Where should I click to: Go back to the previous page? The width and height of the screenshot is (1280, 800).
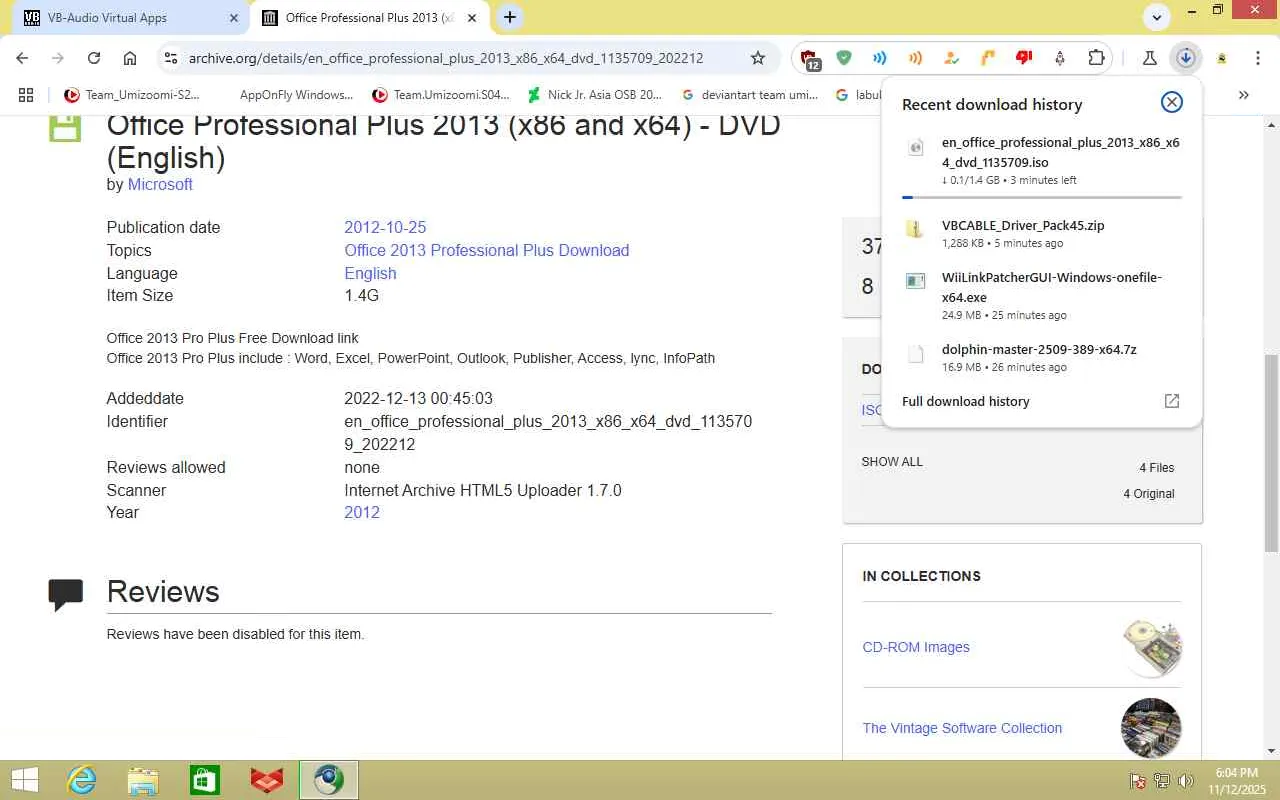pos(22,58)
